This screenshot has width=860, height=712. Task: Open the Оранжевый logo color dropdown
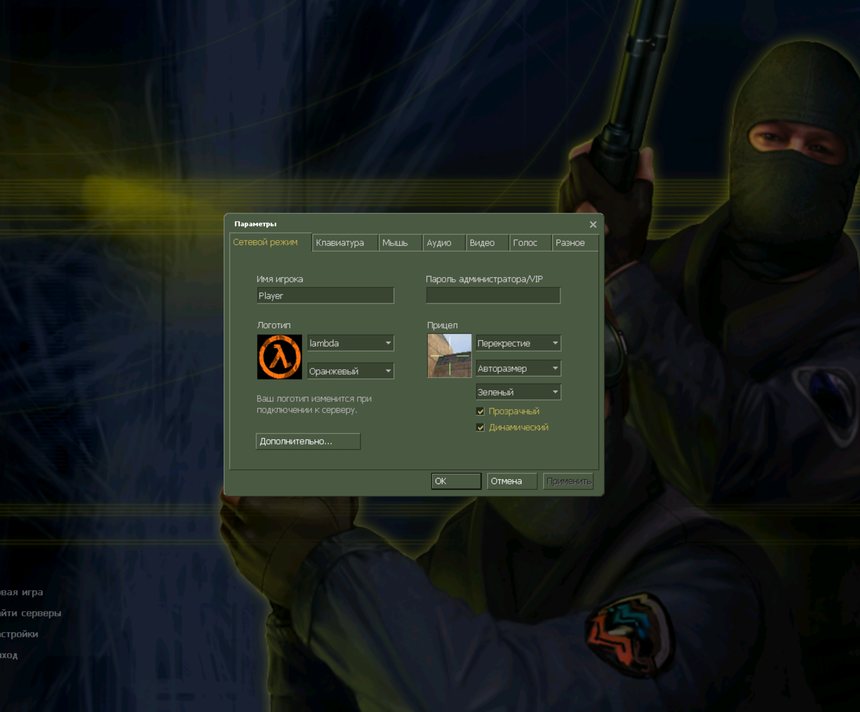coord(350,371)
